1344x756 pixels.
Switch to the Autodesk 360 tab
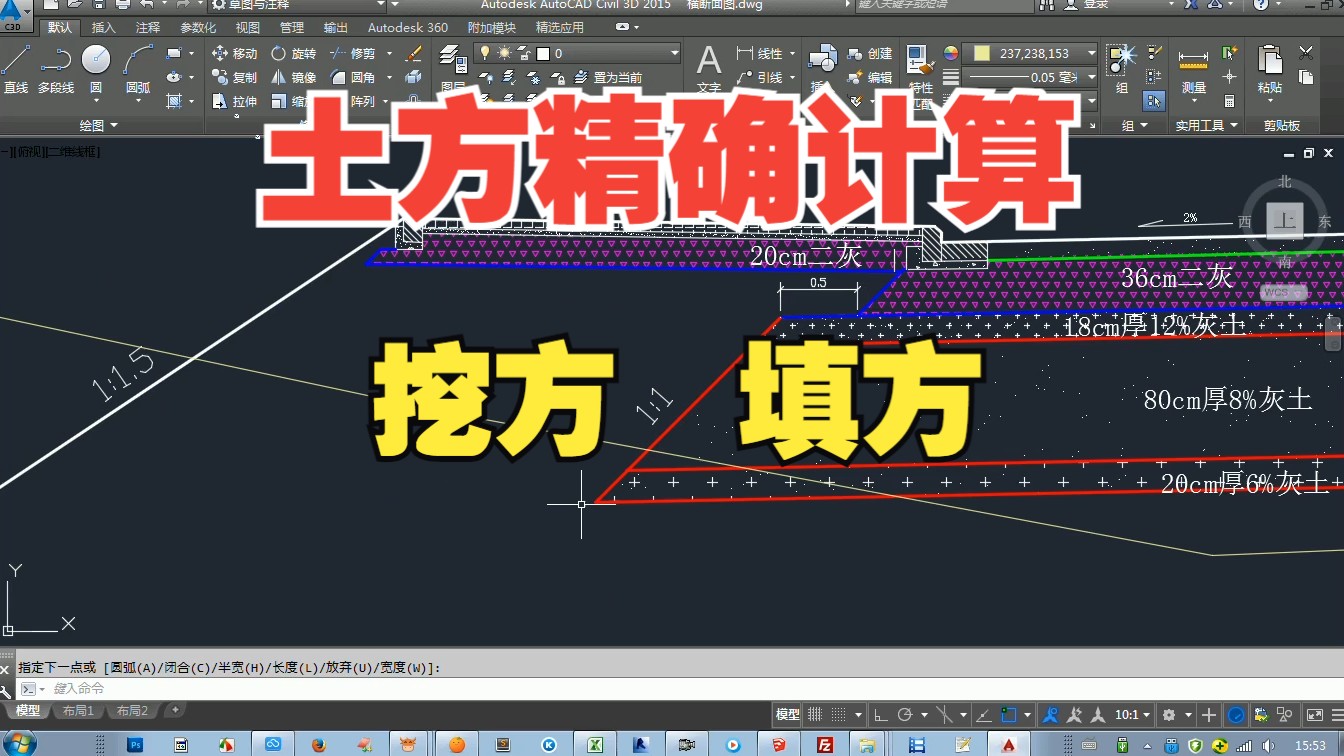tap(407, 27)
